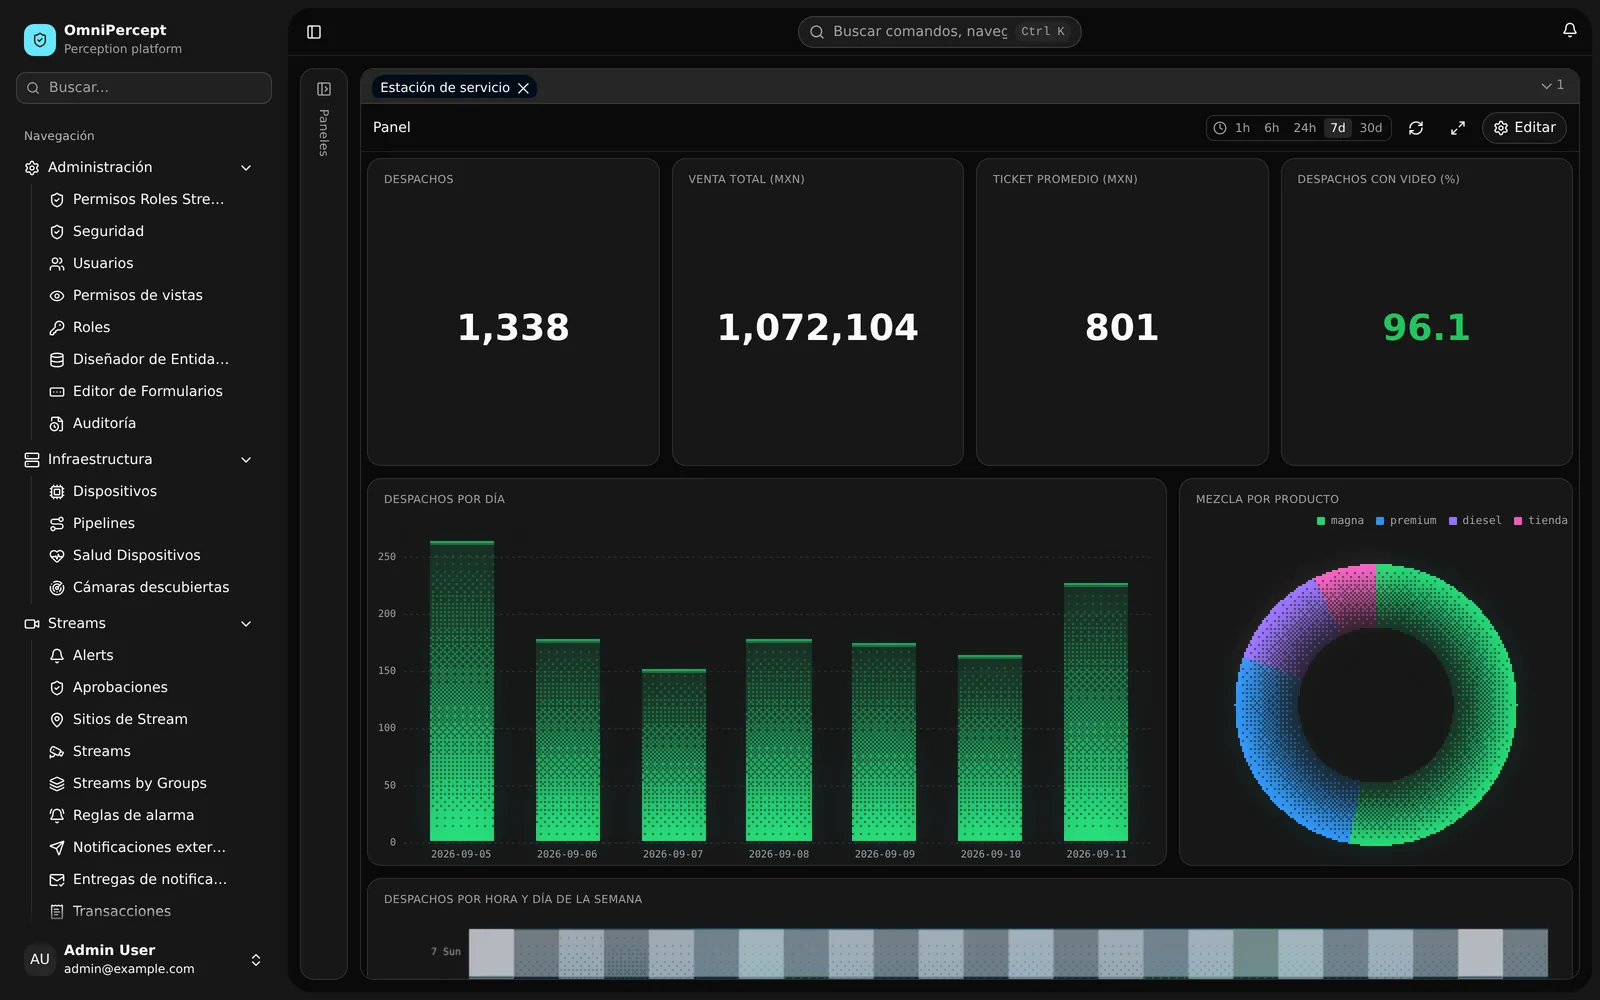Click the OmniPercept logo icon
Viewport: 1600px width, 1000px height.
pos(40,39)
